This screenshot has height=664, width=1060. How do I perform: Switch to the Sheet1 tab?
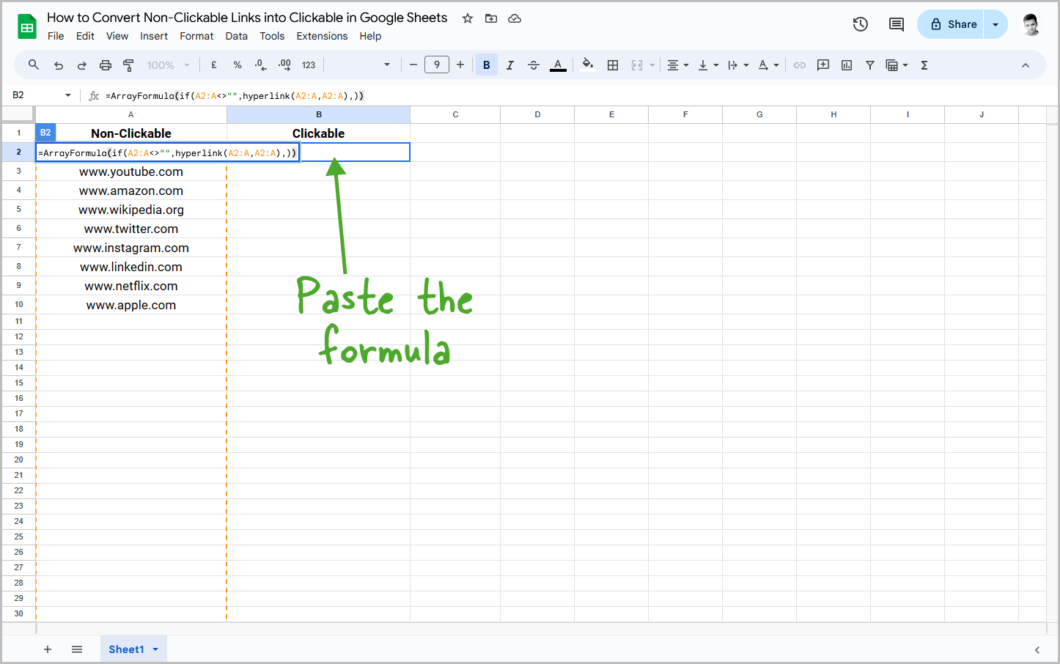126,649
